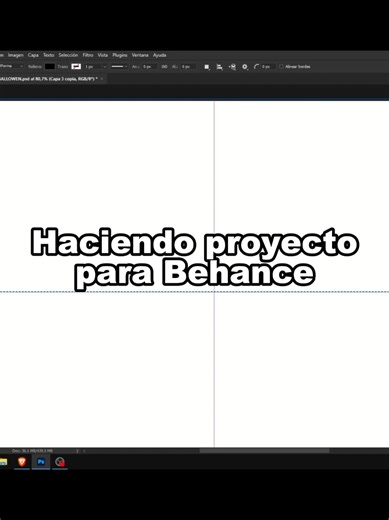Open File Explorer from the taskbar
Screen dimensions: 389x520
point(3,462)
